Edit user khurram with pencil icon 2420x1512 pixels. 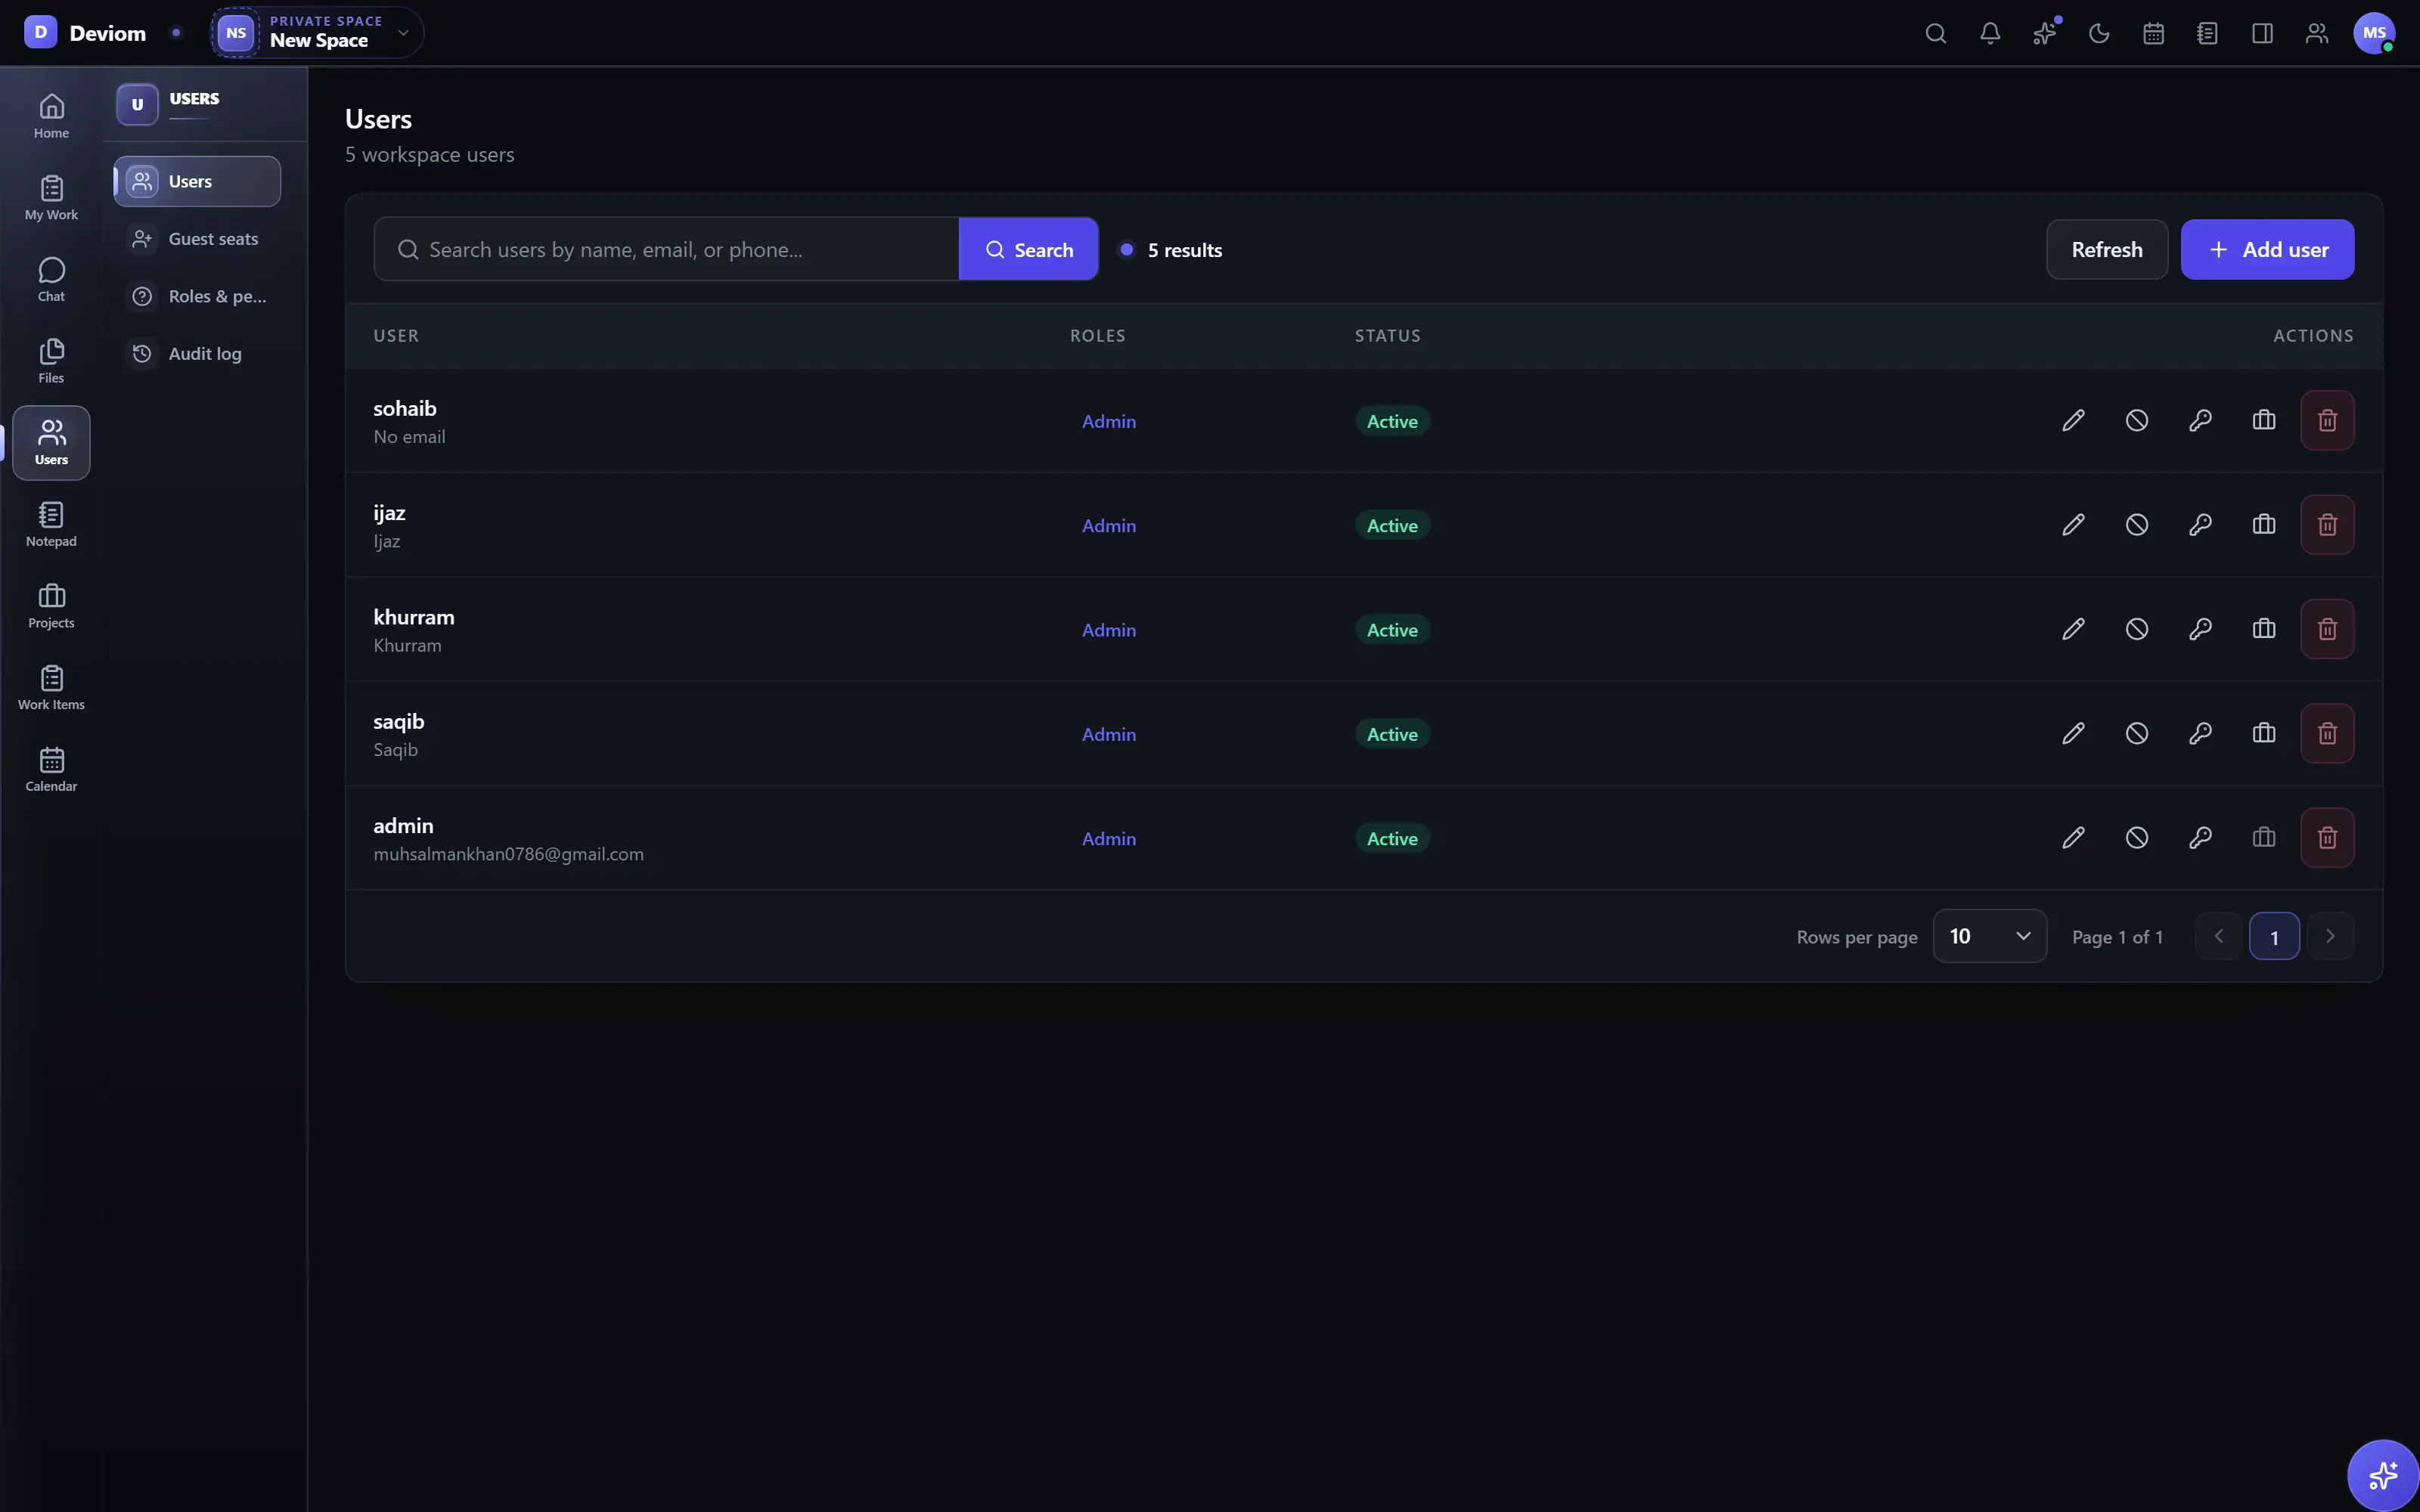tap(2073, 629)
